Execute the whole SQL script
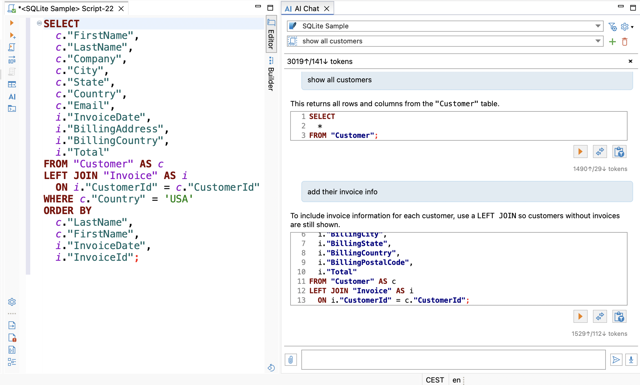640x385 pixels. click(x=12, y=47)
